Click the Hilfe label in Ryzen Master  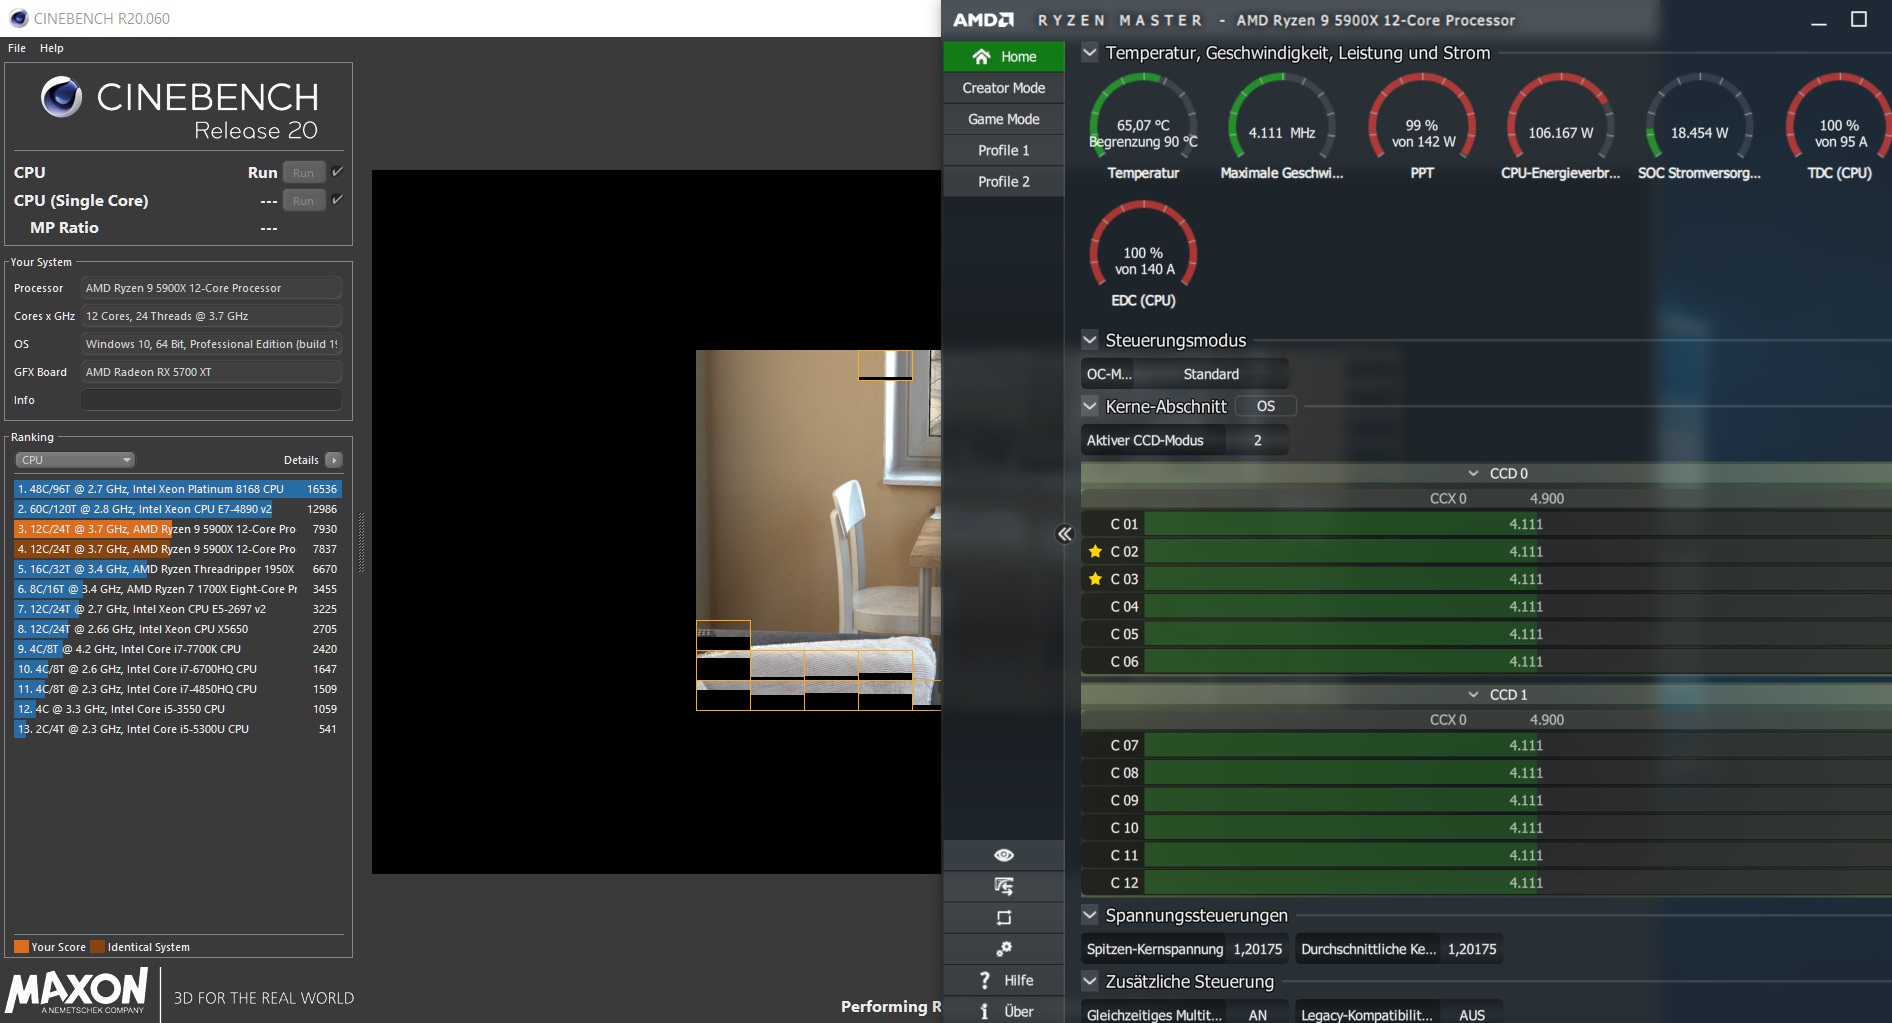point(1019,980)
